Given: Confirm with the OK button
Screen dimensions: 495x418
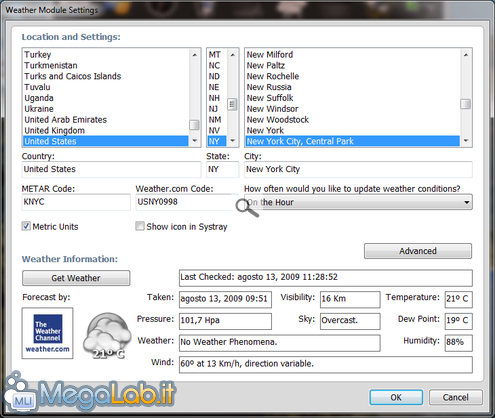Looking at the screenshot, I should click(x=396, y=397).
